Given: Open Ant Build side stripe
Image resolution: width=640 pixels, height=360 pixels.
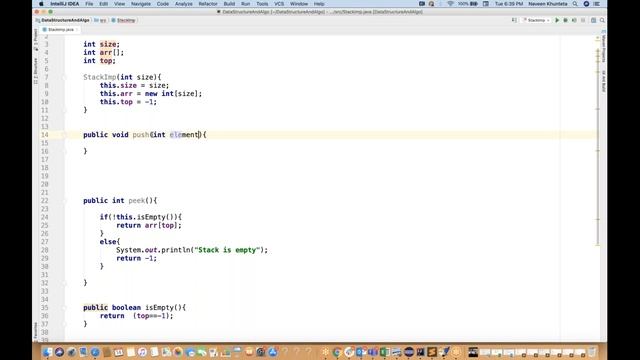Looking at the screenshot, I should coord(603,81).
